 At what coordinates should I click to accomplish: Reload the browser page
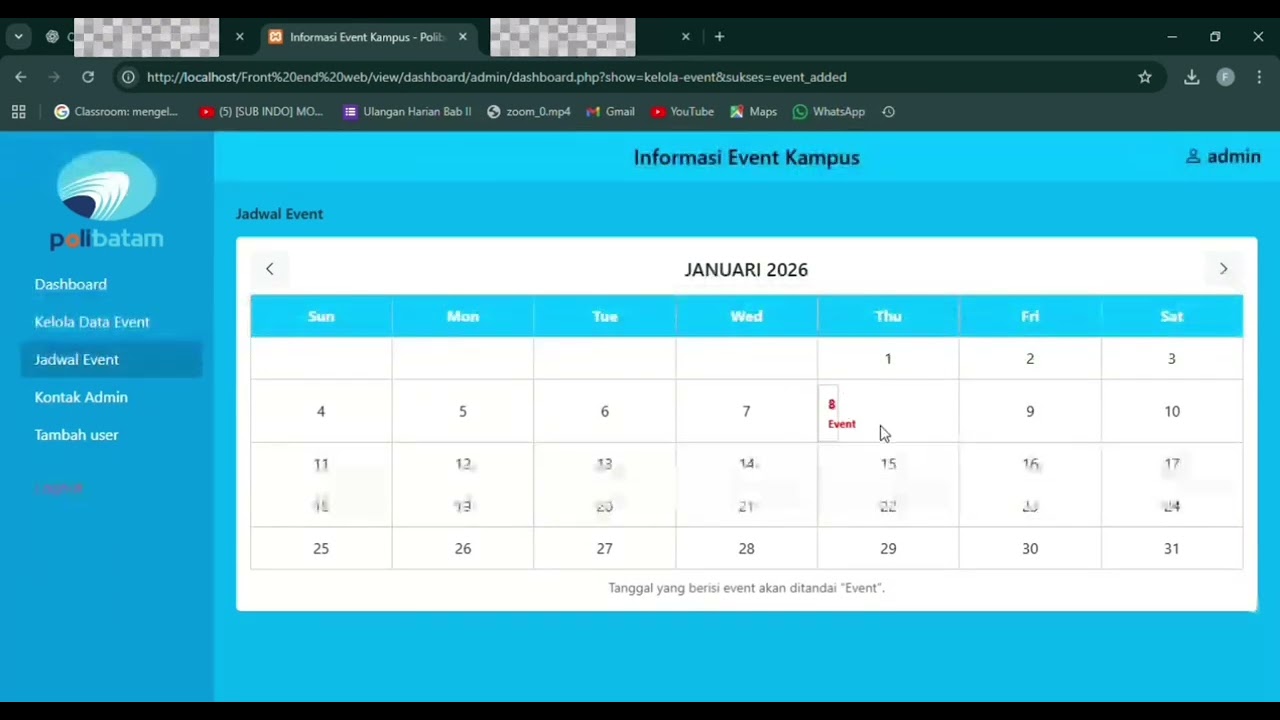click(88, 77)
